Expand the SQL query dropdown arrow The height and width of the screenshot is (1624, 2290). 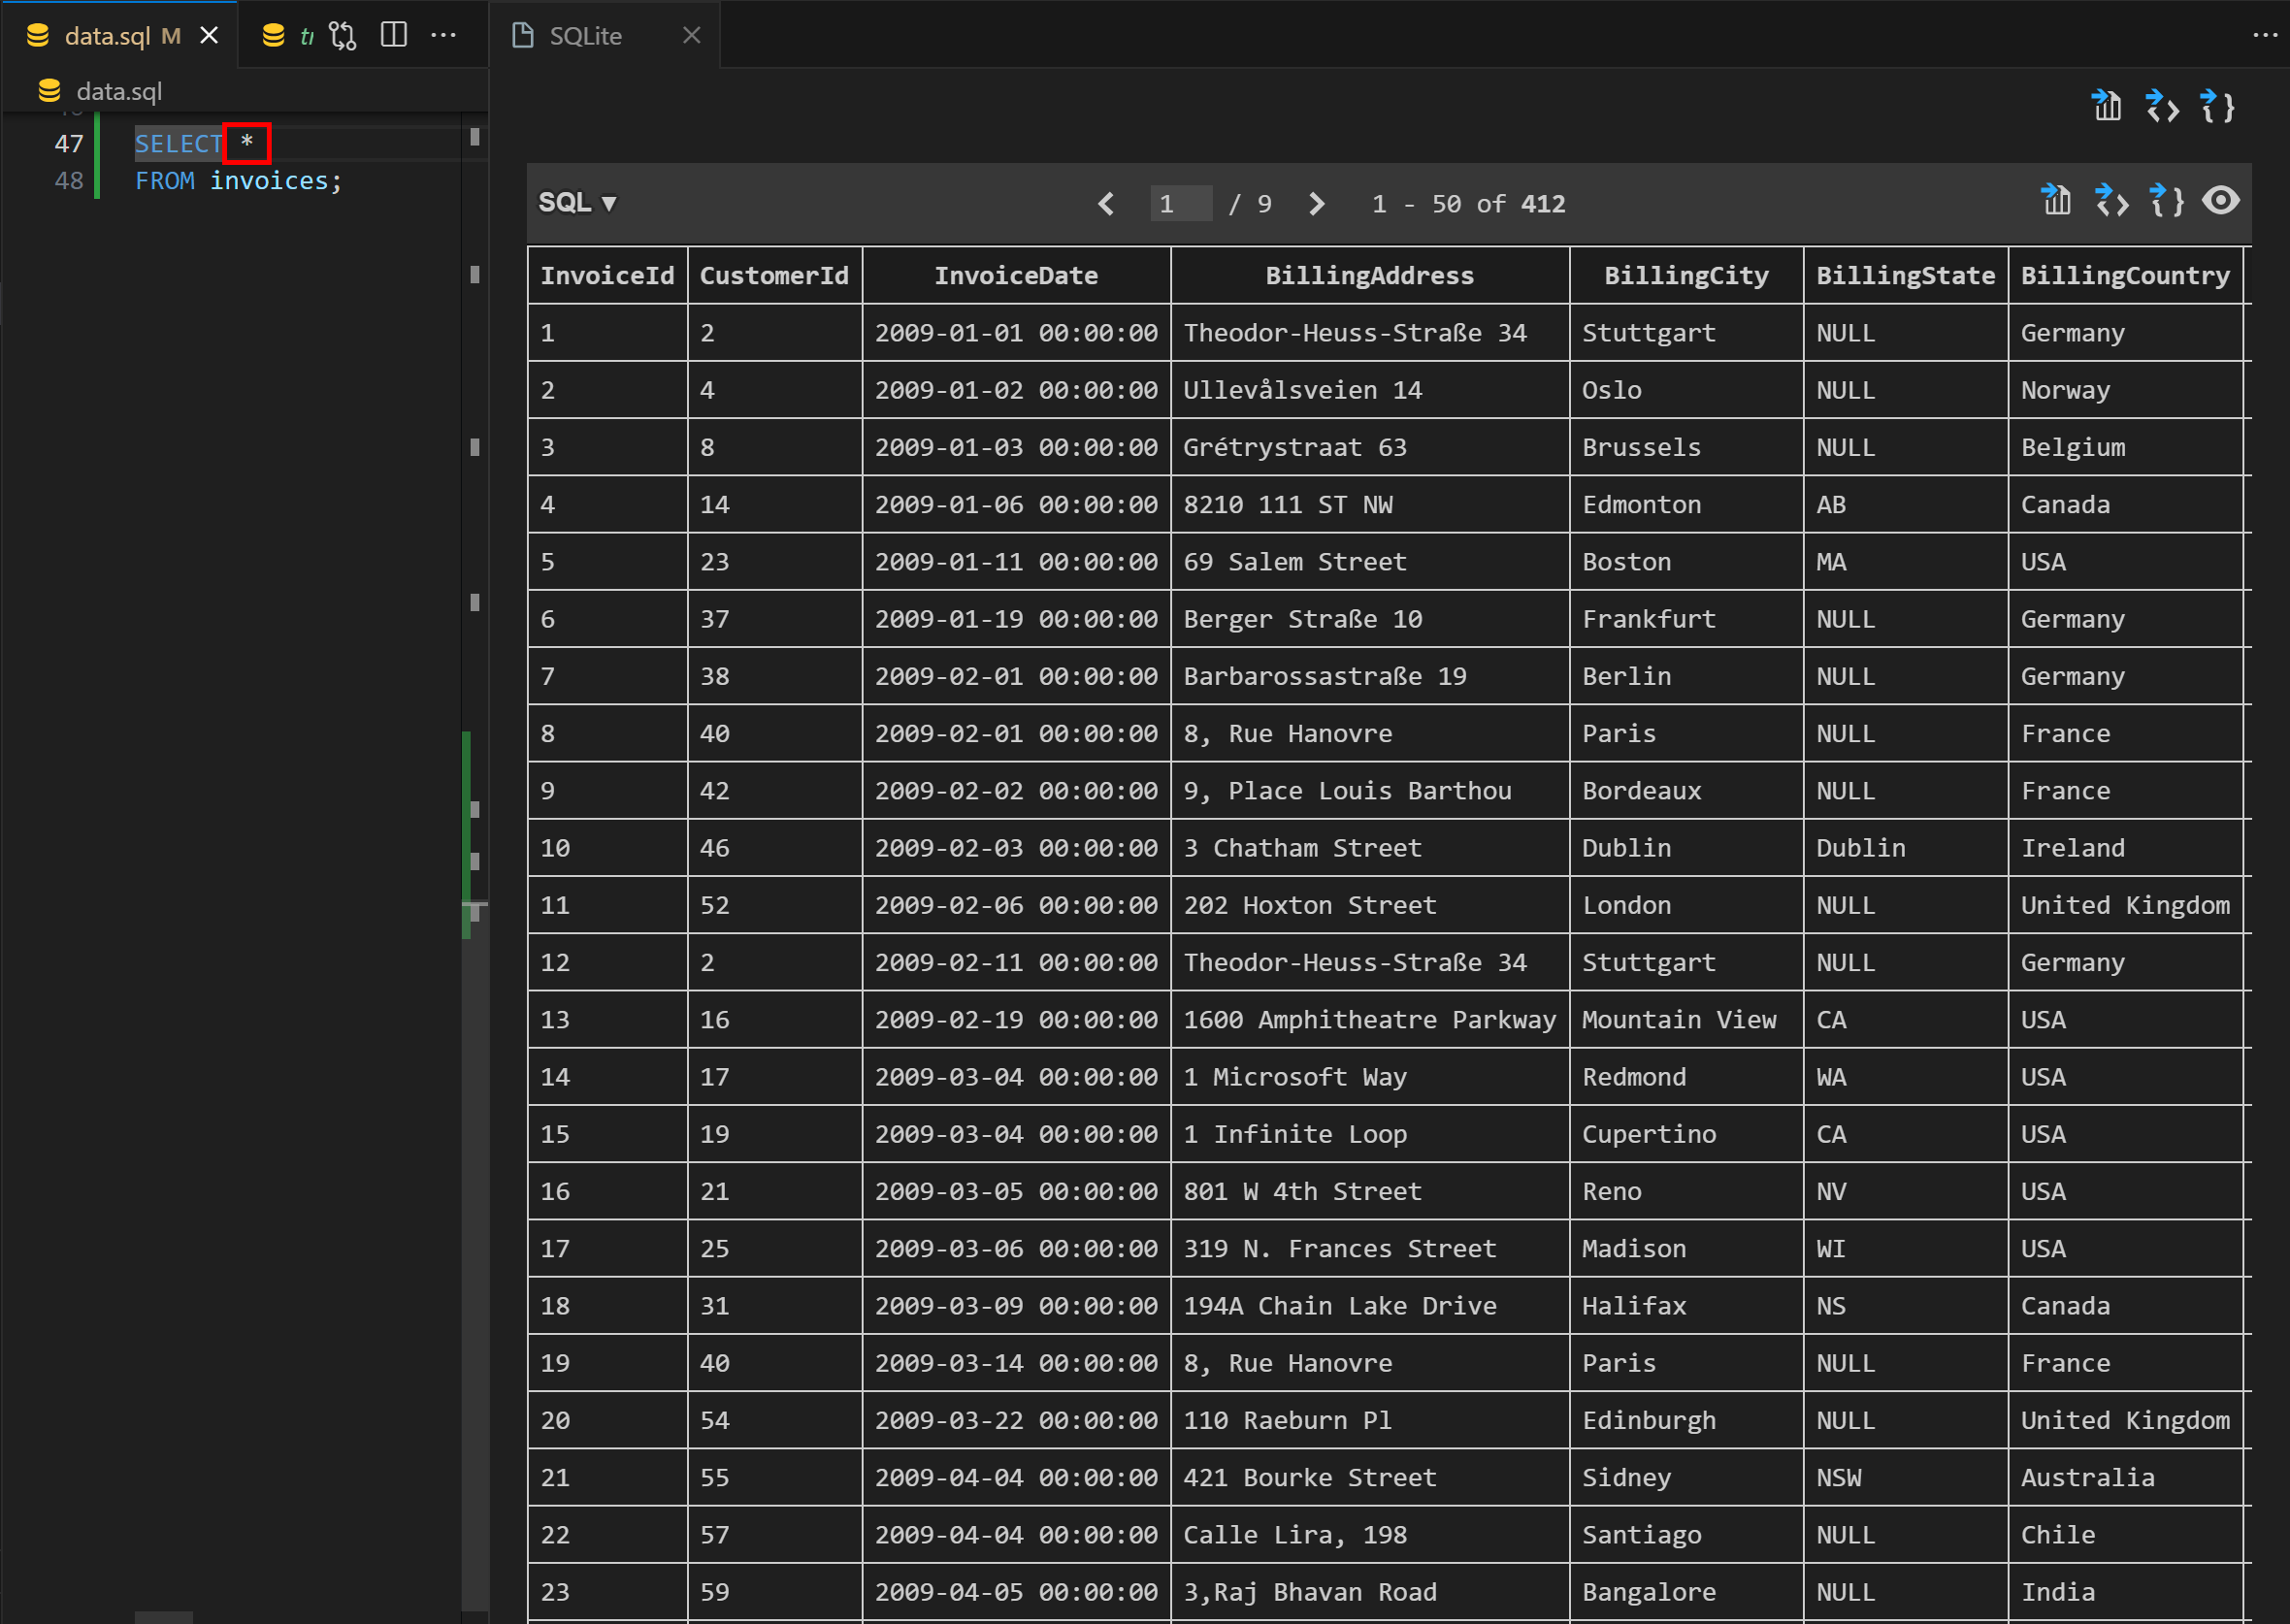tap(608, 204)
